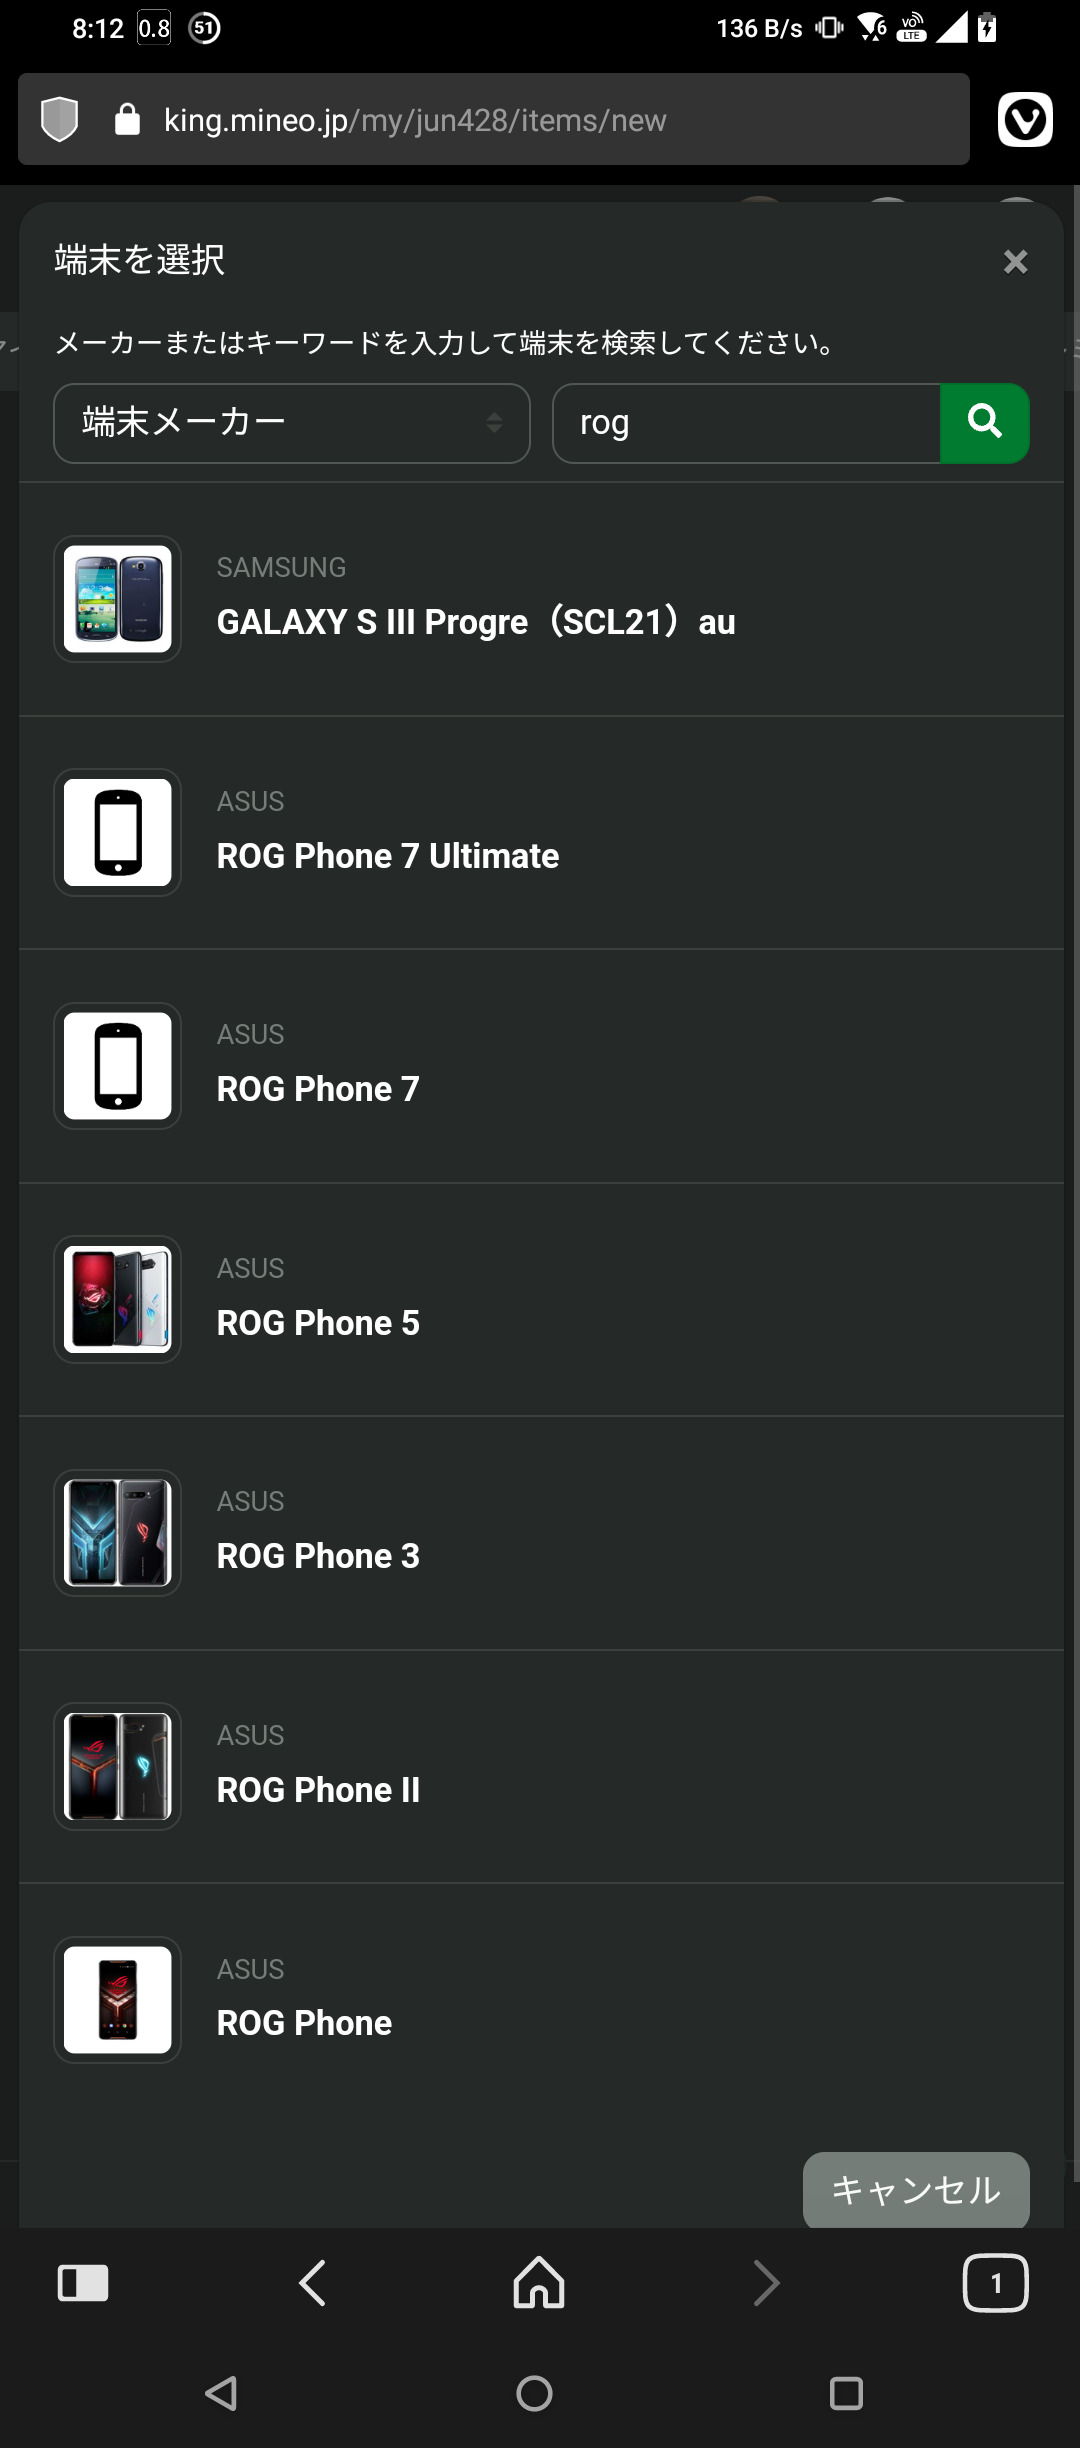Tap the address bar URL text
1080x2448 pixels.
(x=415, y=120)
